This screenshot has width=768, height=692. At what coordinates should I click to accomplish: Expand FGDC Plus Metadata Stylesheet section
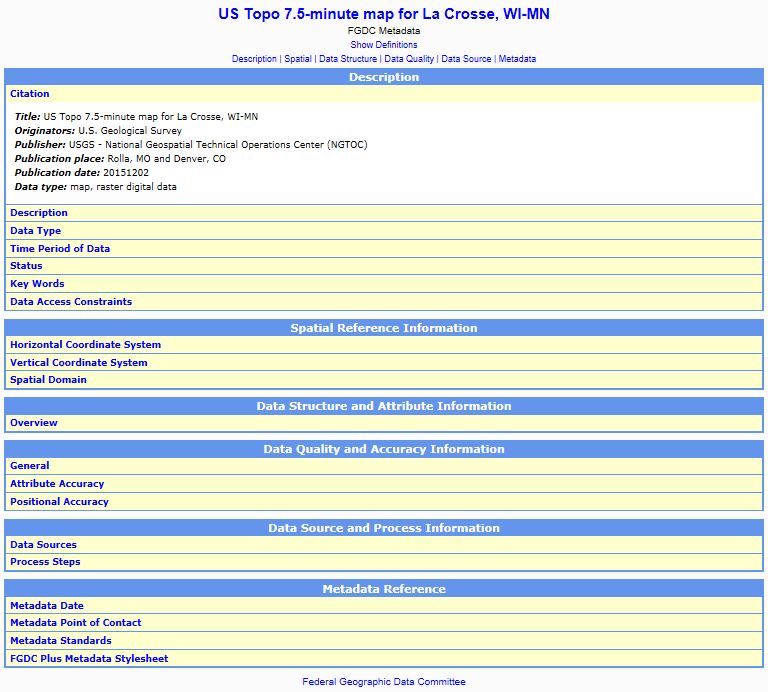click(89, 659)
